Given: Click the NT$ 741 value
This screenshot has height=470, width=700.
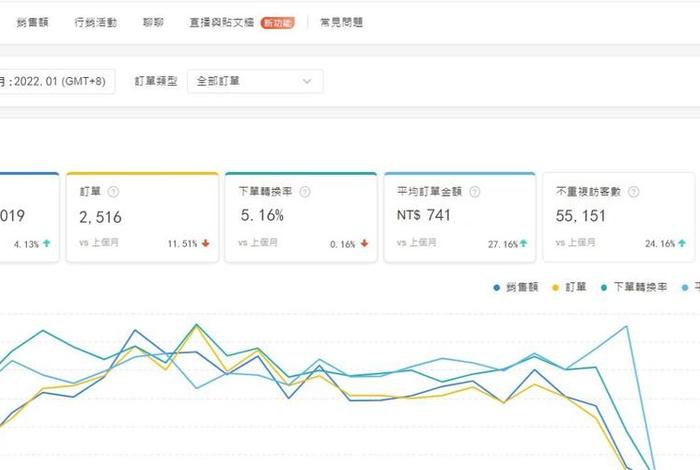Looking at the screenshot, I should (424, 215).
